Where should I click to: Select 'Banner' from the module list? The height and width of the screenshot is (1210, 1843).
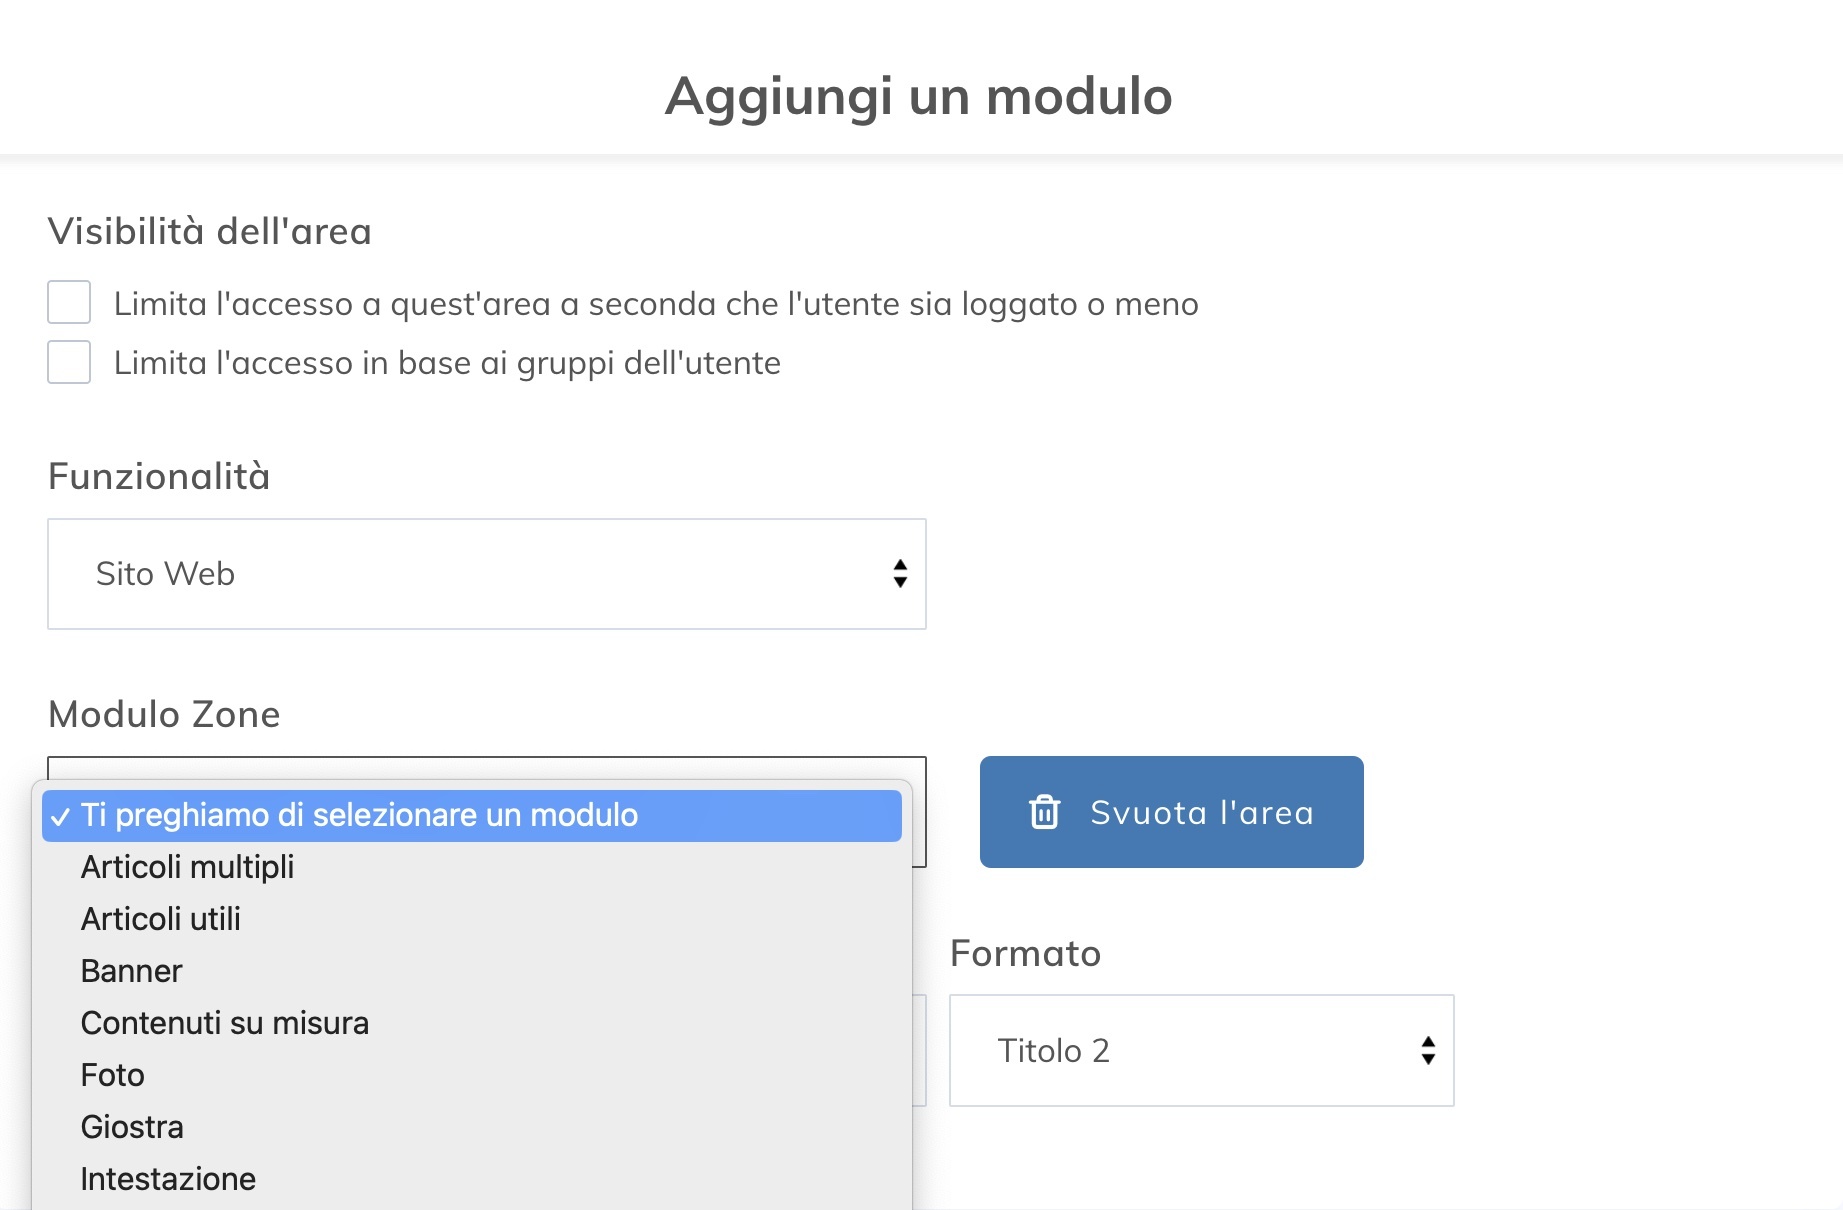[131, 971]
